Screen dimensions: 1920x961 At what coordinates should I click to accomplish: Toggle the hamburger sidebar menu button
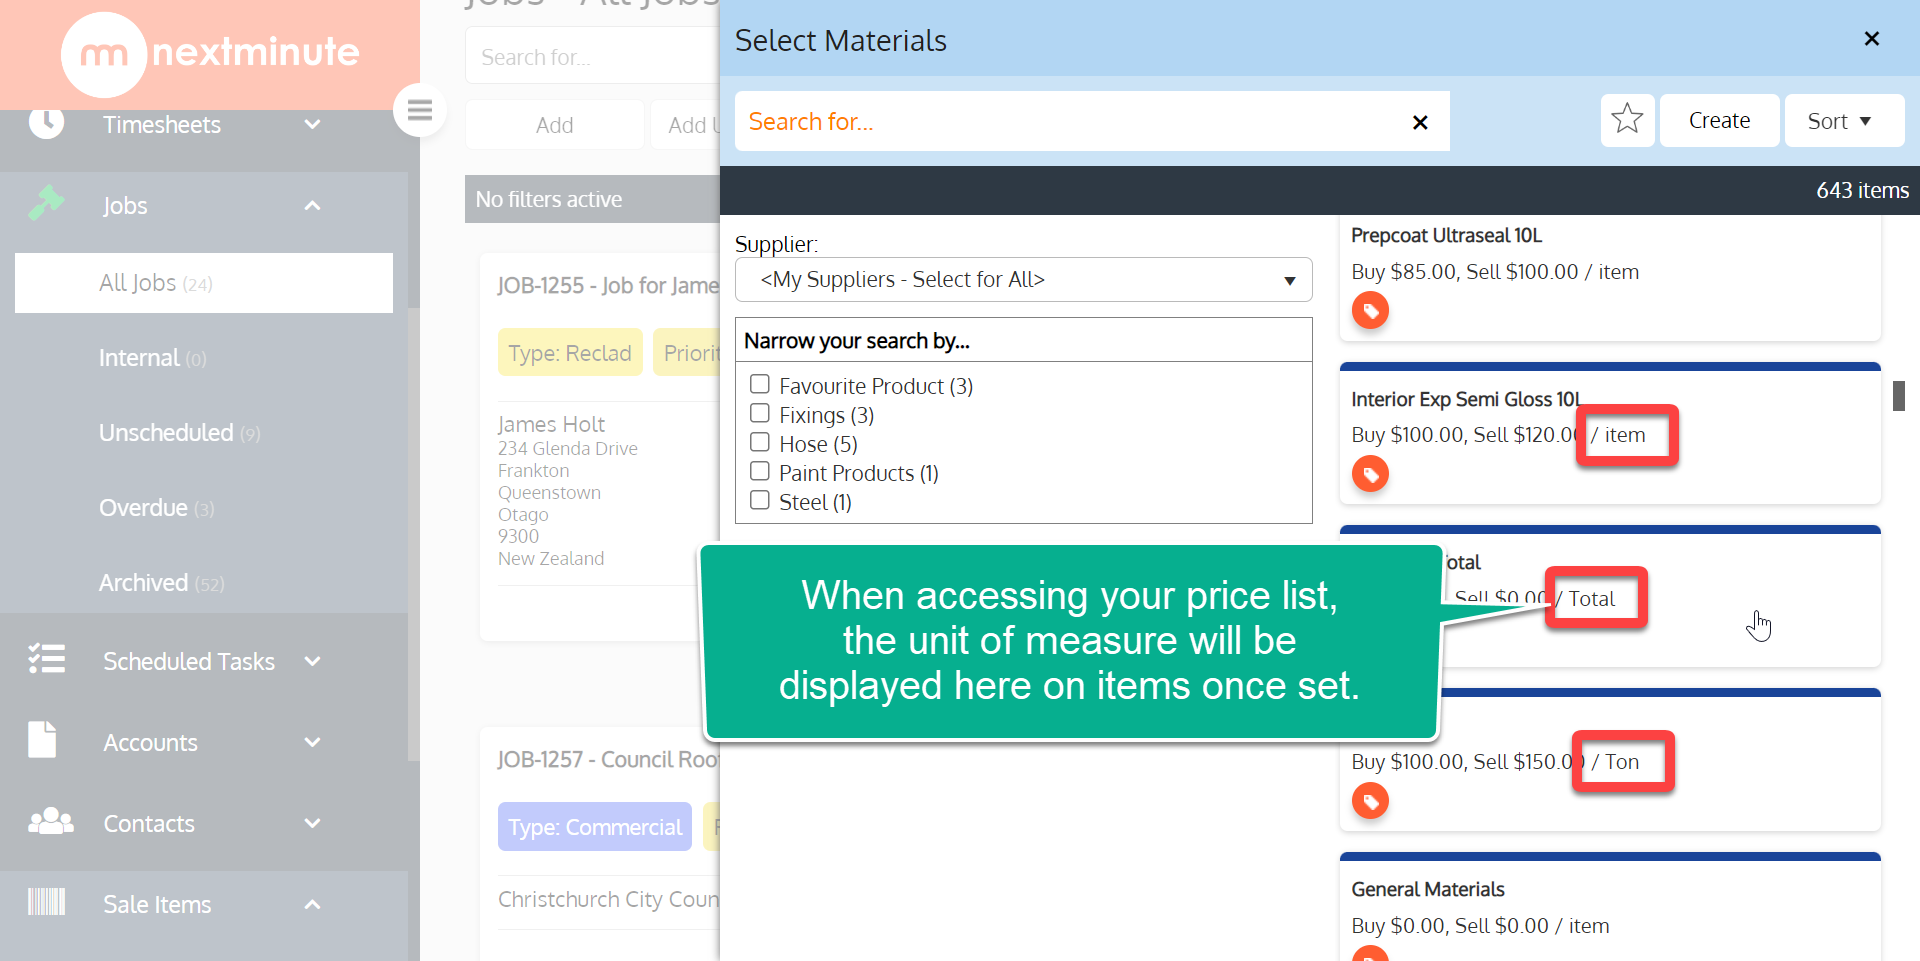click(x=420, y=110)
